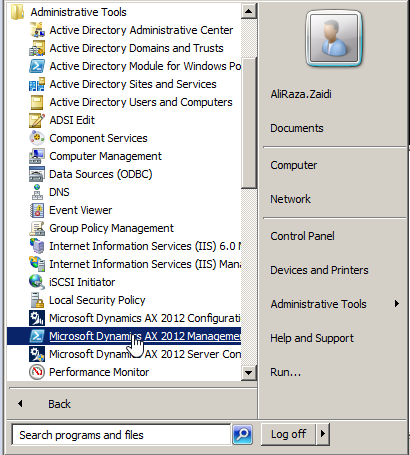Open Local Security Policy icon
This screenshot has height=455, width=410.
37,300
